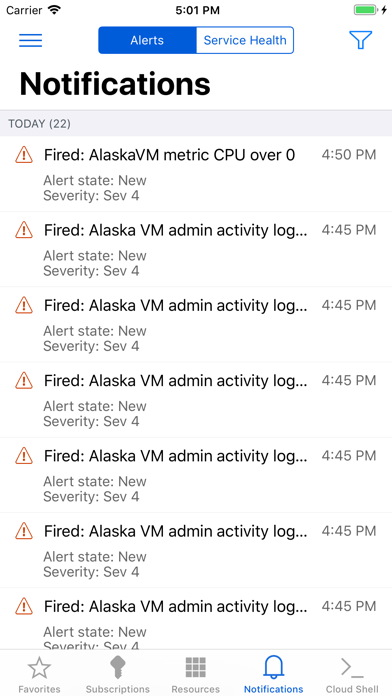Open AlaskaVM metric CPU over 0 alert
Screen dimensions: 392x696
point(196,174)
